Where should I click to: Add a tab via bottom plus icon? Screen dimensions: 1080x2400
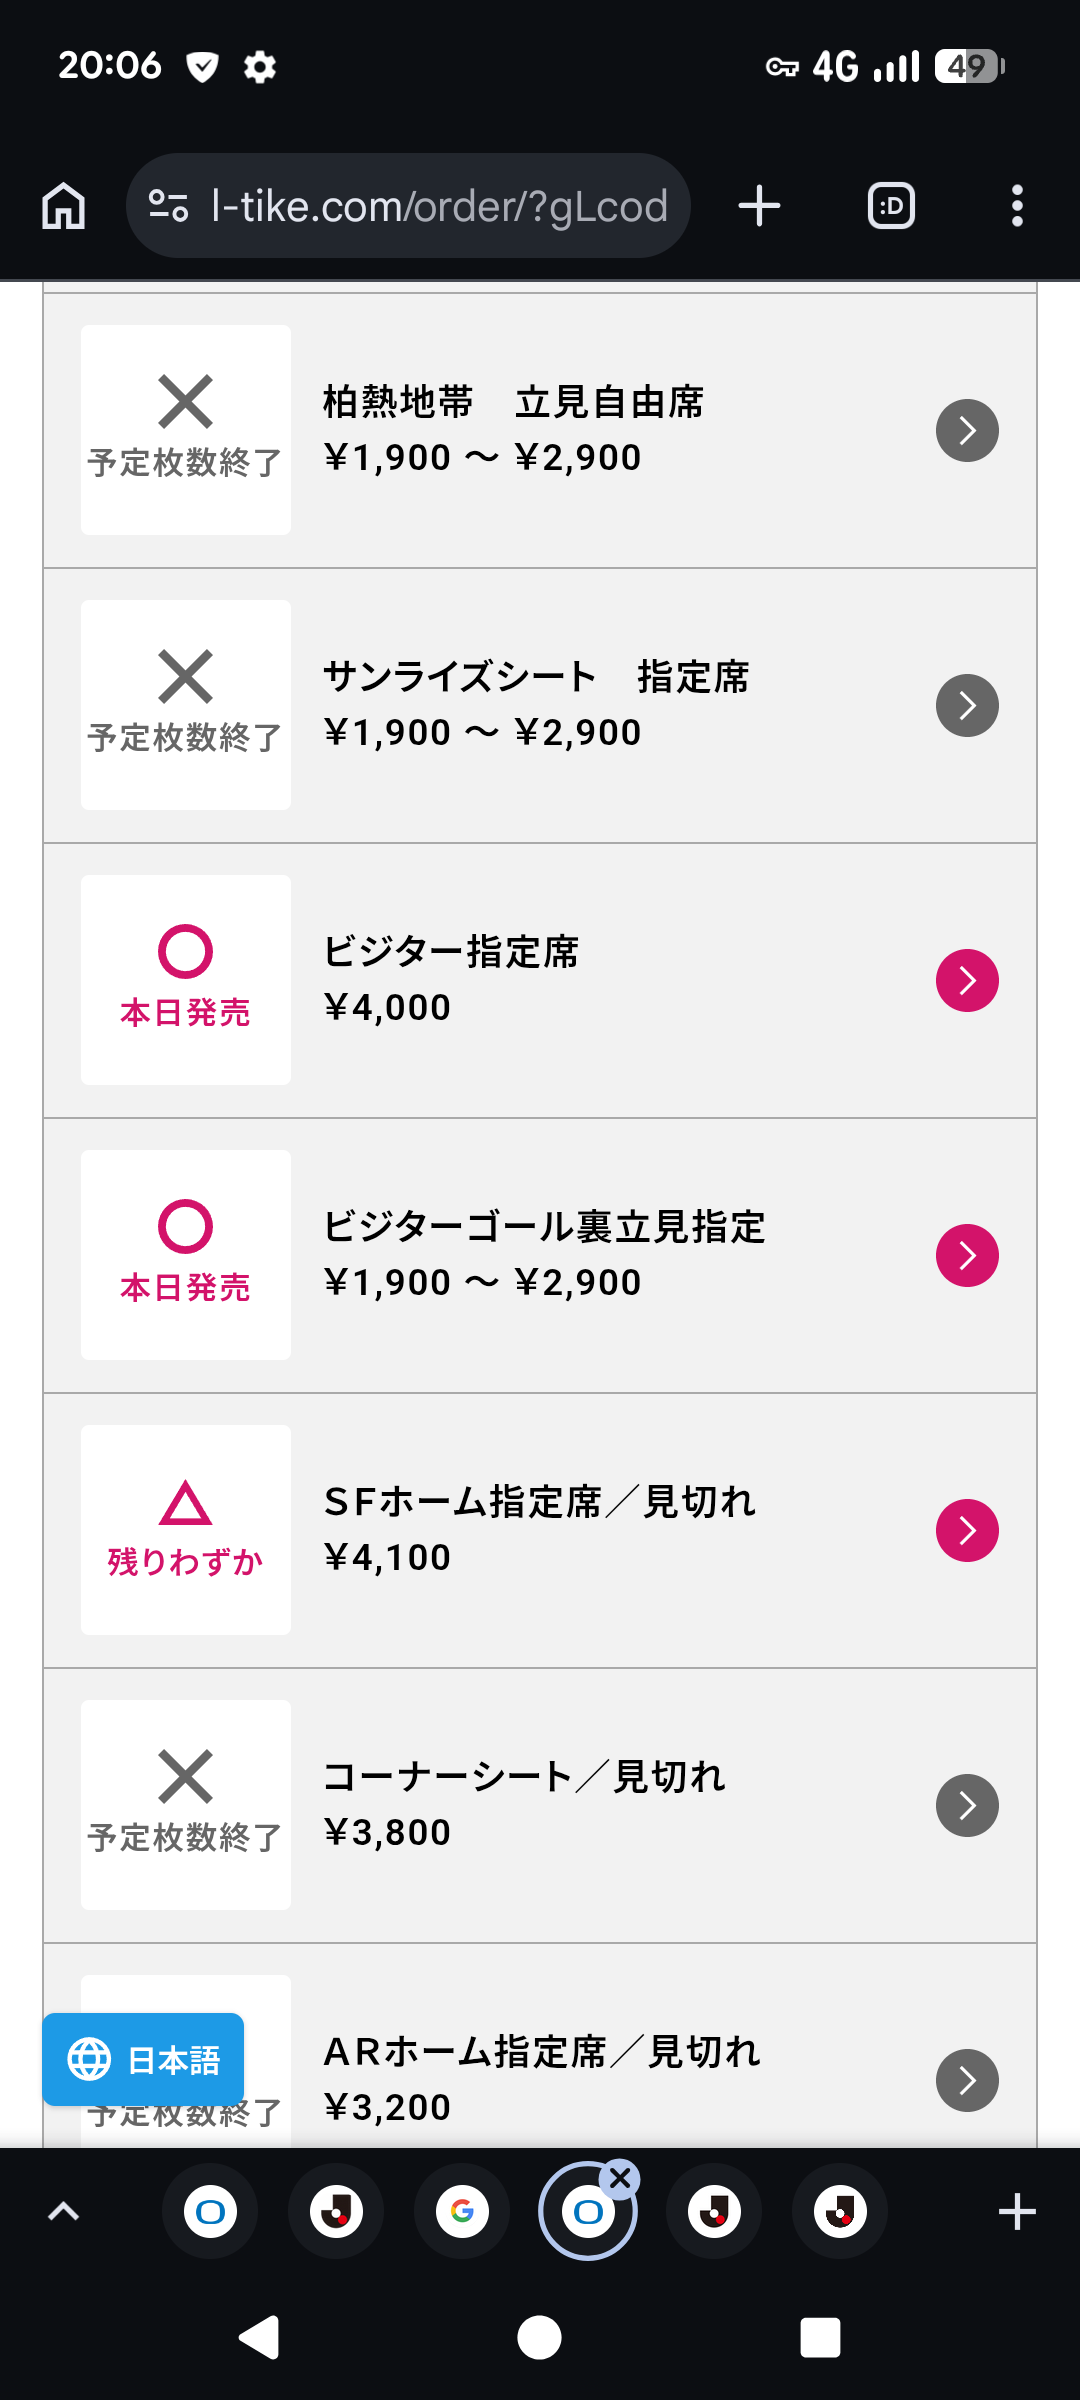pyautogui.click(x=1017, y=2212)
